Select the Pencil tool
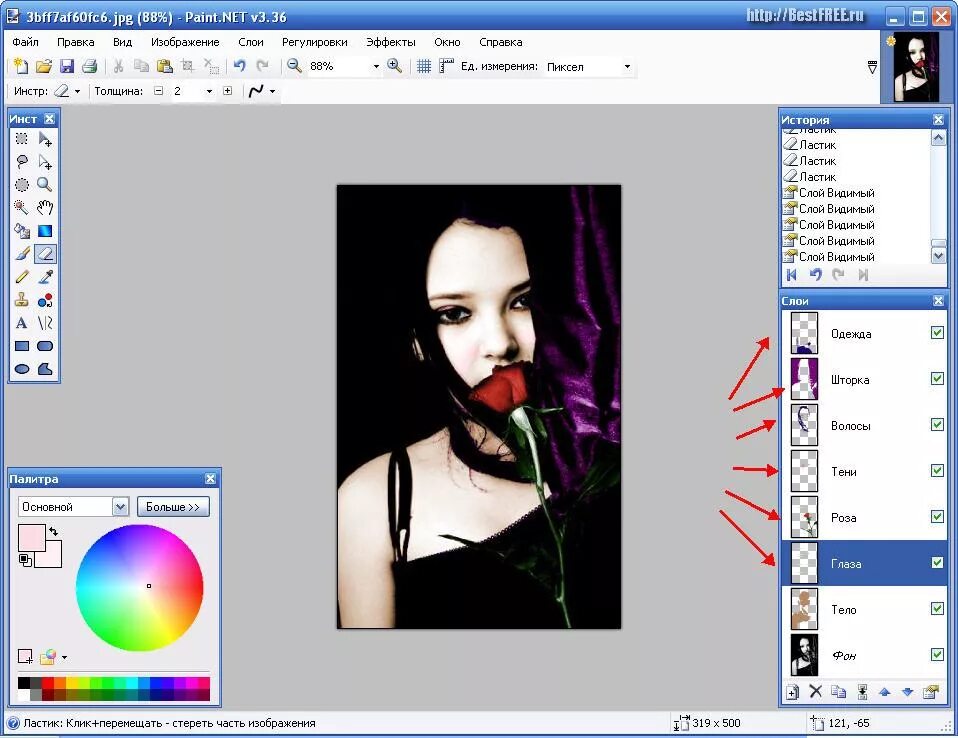 click(x=21, y=277)
